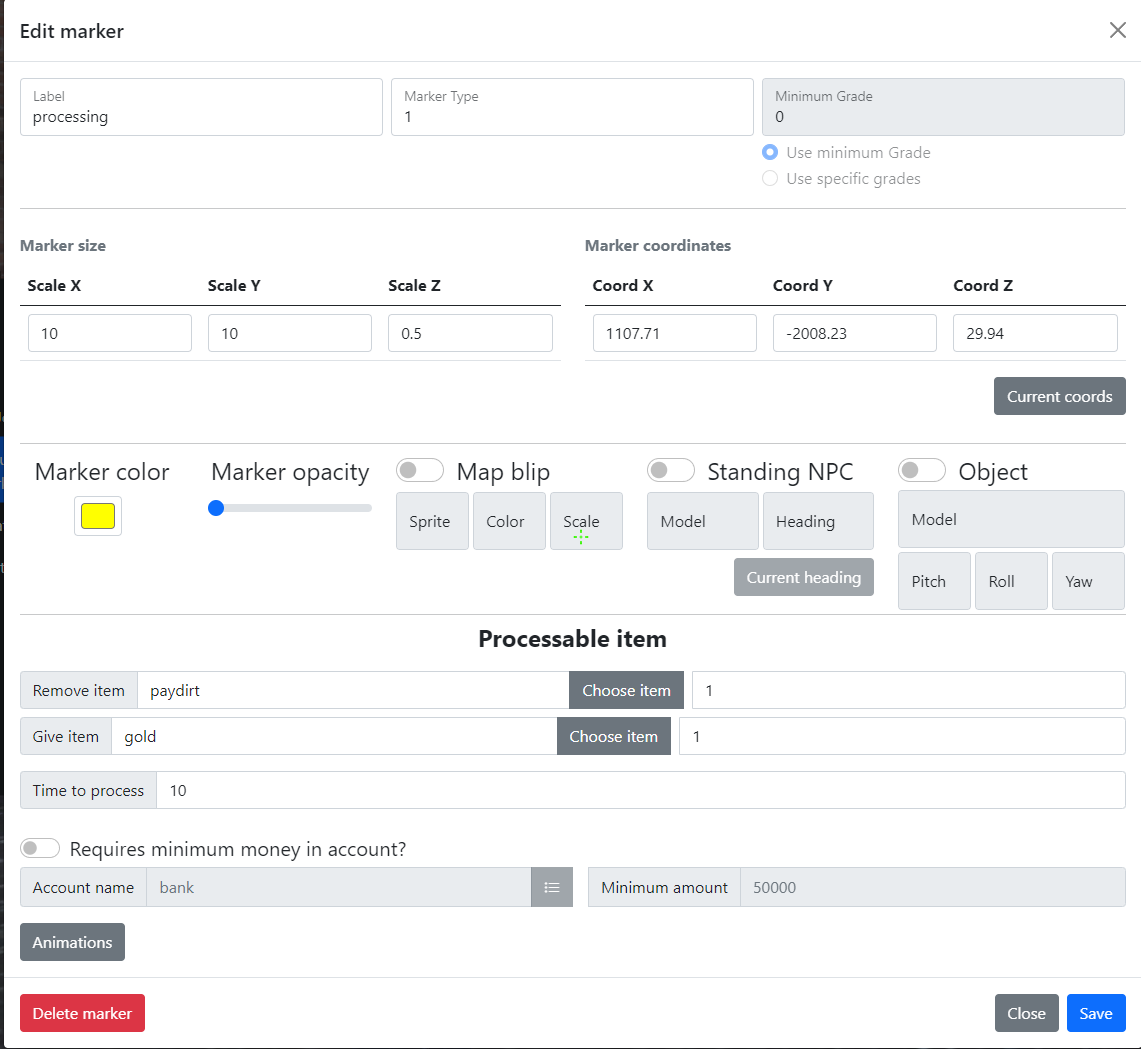Enable the Standing NPC switch
Viewport: 1141px width, 1049px height.
tap(670, 470)
